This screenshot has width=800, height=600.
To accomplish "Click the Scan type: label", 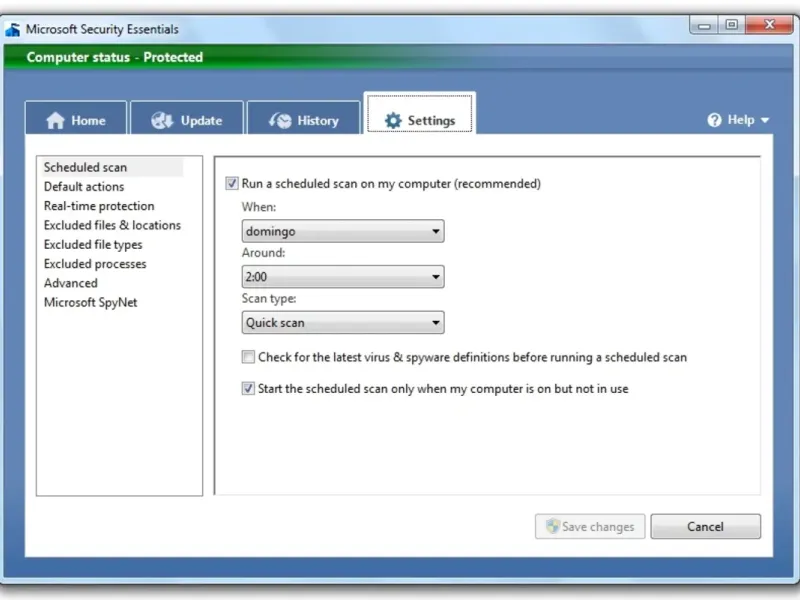I will (269, 298).
